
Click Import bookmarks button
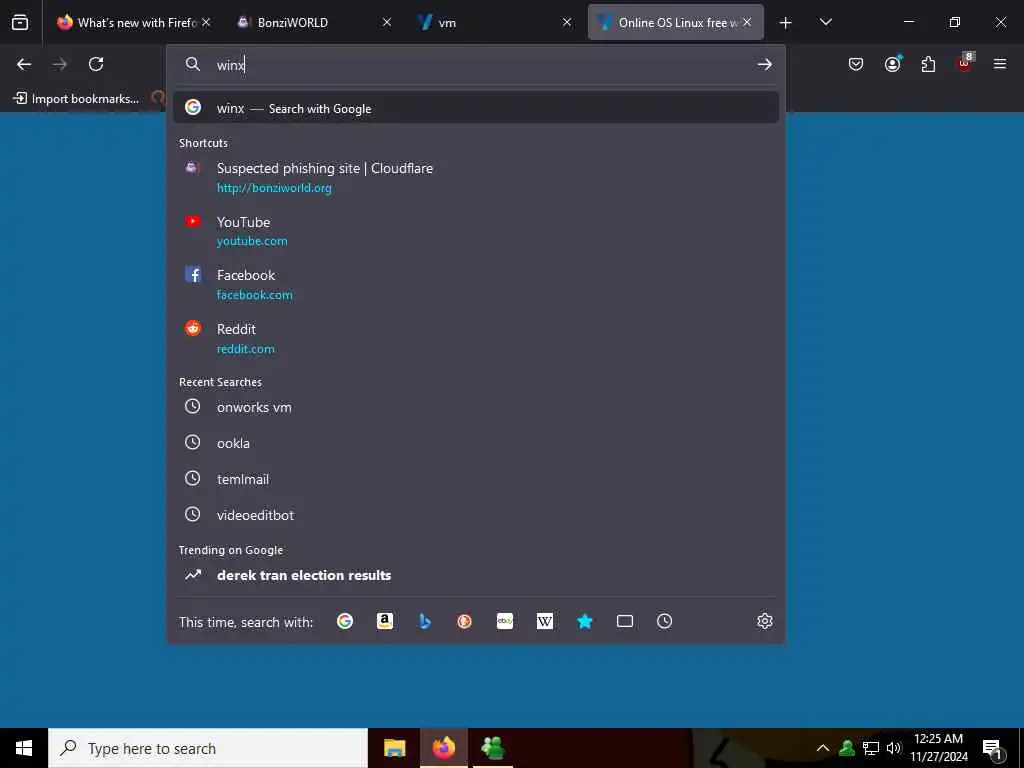pos(76,99)
